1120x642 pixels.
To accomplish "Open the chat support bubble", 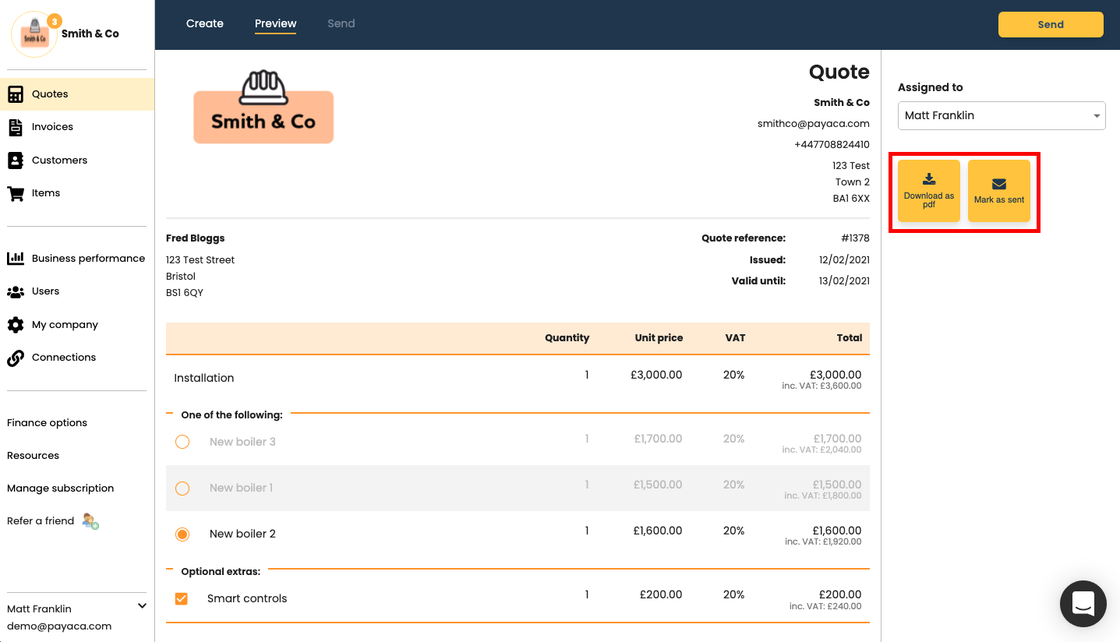I will coord(1083,603).
